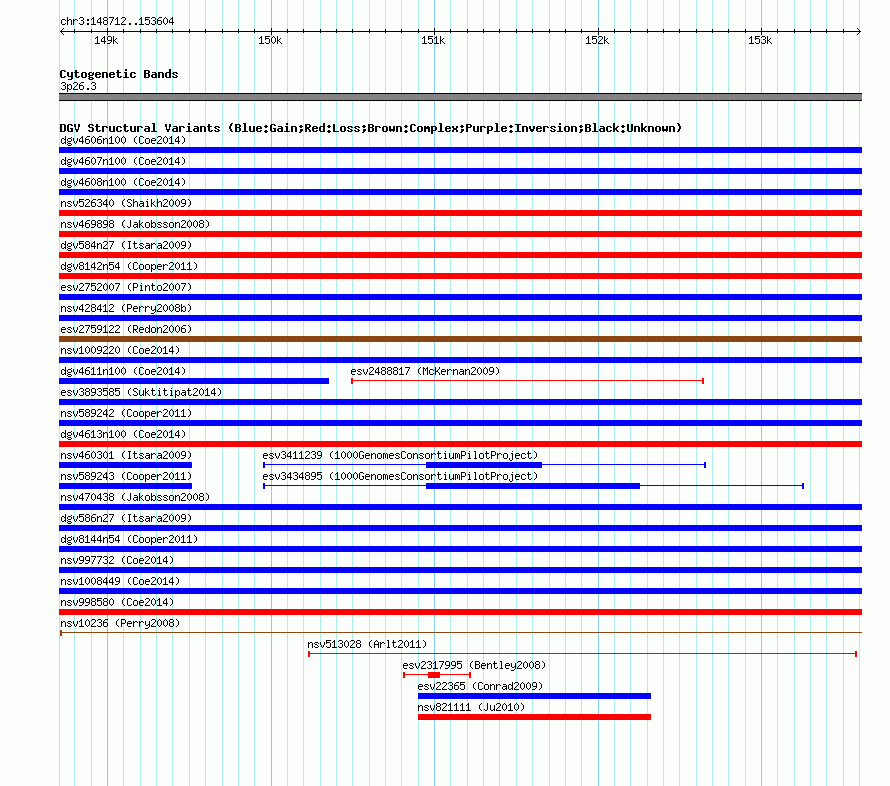Select esv3893585 (Suktitipat2014) variant
This screenshot has height=786, width=890.
point(141,392)
